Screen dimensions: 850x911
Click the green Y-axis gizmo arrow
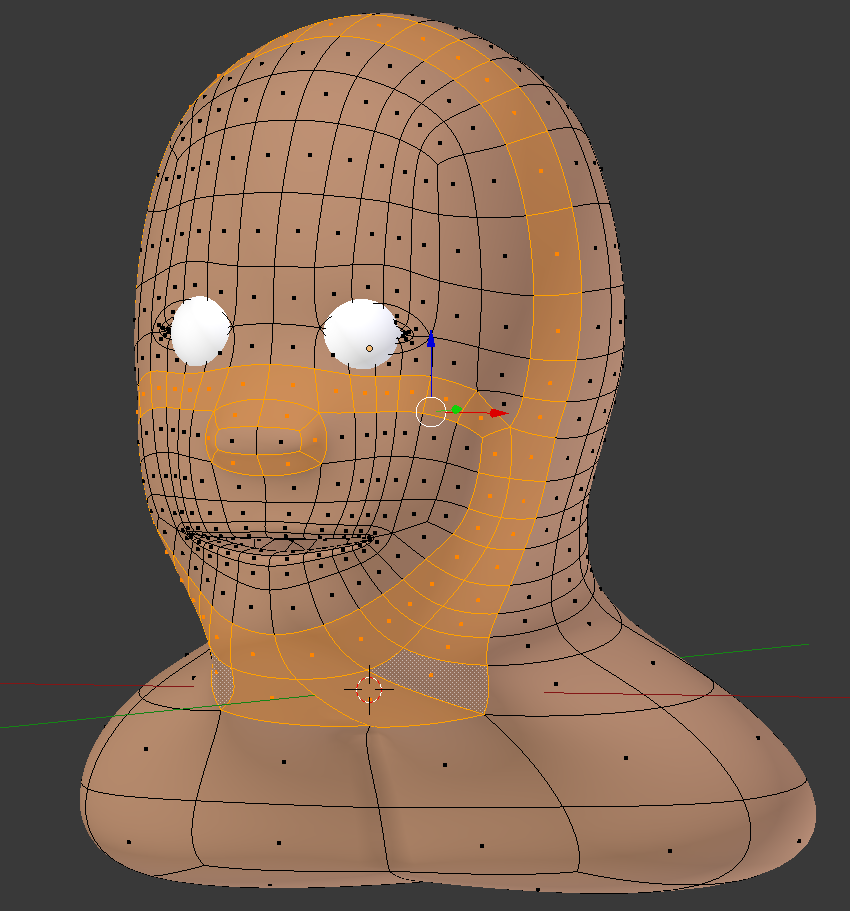point(455,408)
